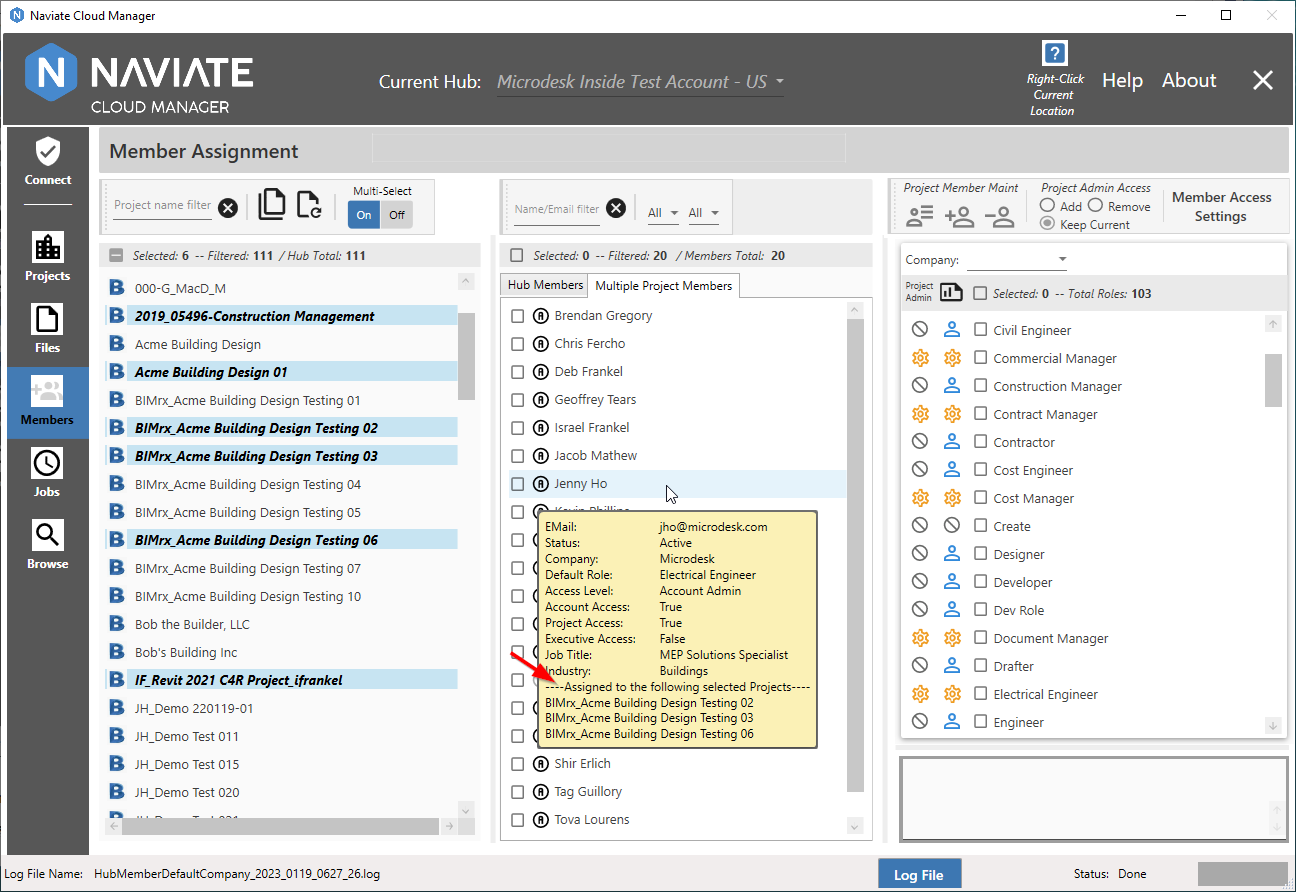The width and height of the screenshot is (1296, 892).
Task: Select the Members section in the sidebar
Action: tap(48, 402)
